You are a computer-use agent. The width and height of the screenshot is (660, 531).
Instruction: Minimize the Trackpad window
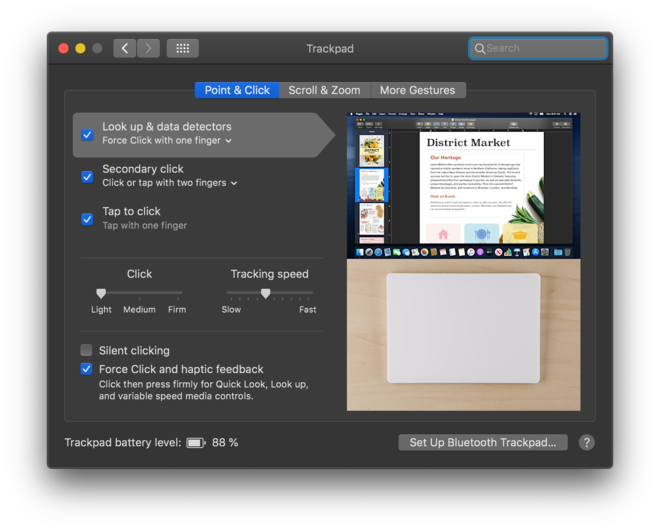tap(80, 48)
